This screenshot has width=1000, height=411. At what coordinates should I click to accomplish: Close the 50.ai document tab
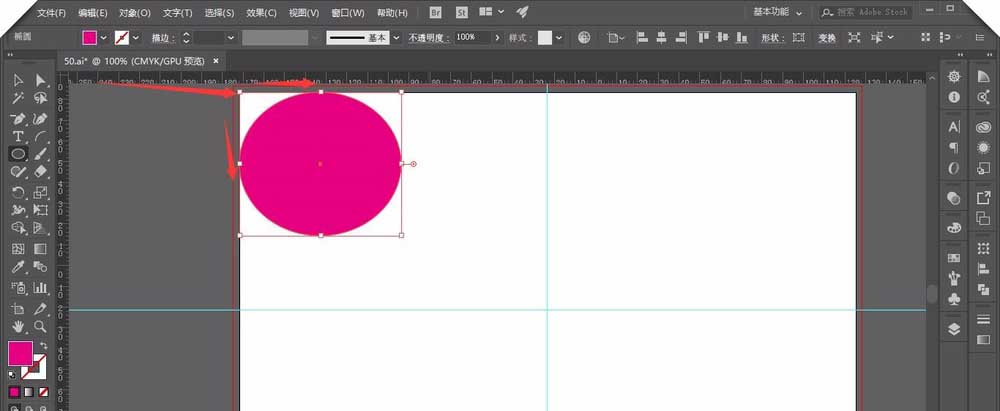(216, 61)
